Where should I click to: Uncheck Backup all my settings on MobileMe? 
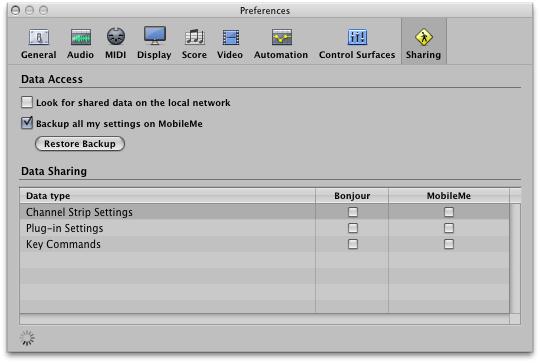[x=27, y=123]
